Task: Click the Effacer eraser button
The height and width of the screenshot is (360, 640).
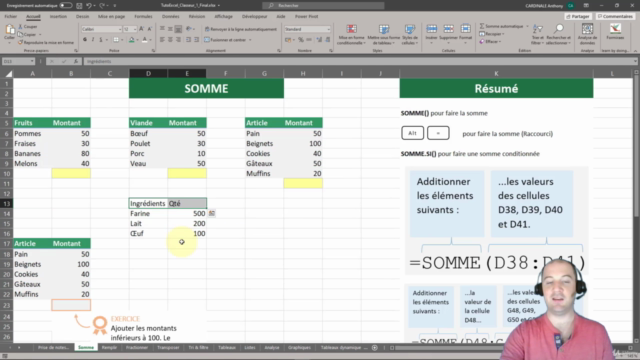Action: (x=490, y=41)
